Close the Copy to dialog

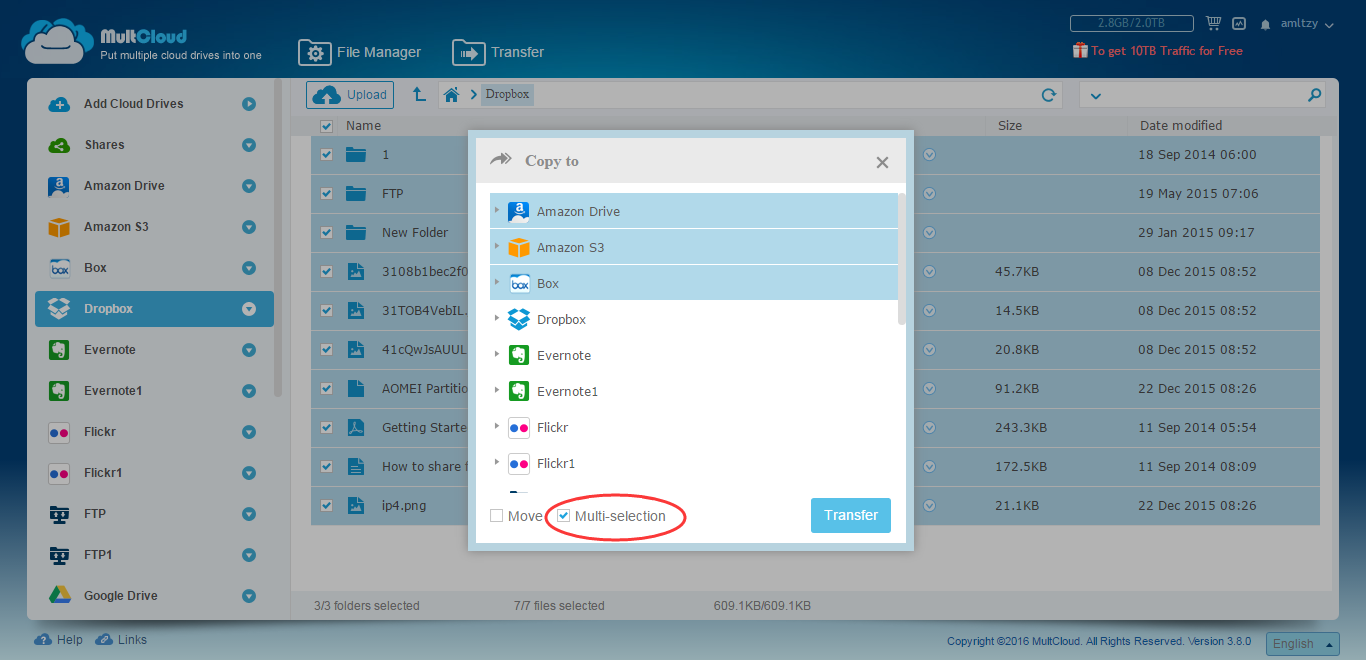pyautogui.click(x=882, y=162)
